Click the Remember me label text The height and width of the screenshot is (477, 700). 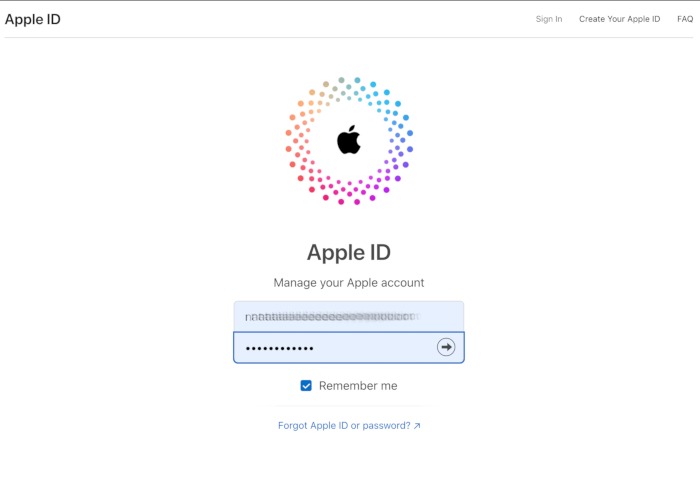pos(358,386)
